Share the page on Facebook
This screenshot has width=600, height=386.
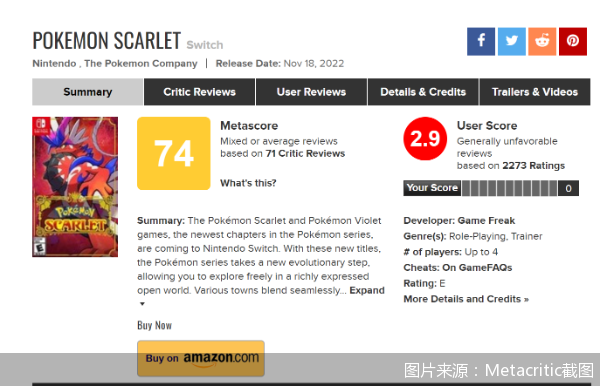(481, 41)
